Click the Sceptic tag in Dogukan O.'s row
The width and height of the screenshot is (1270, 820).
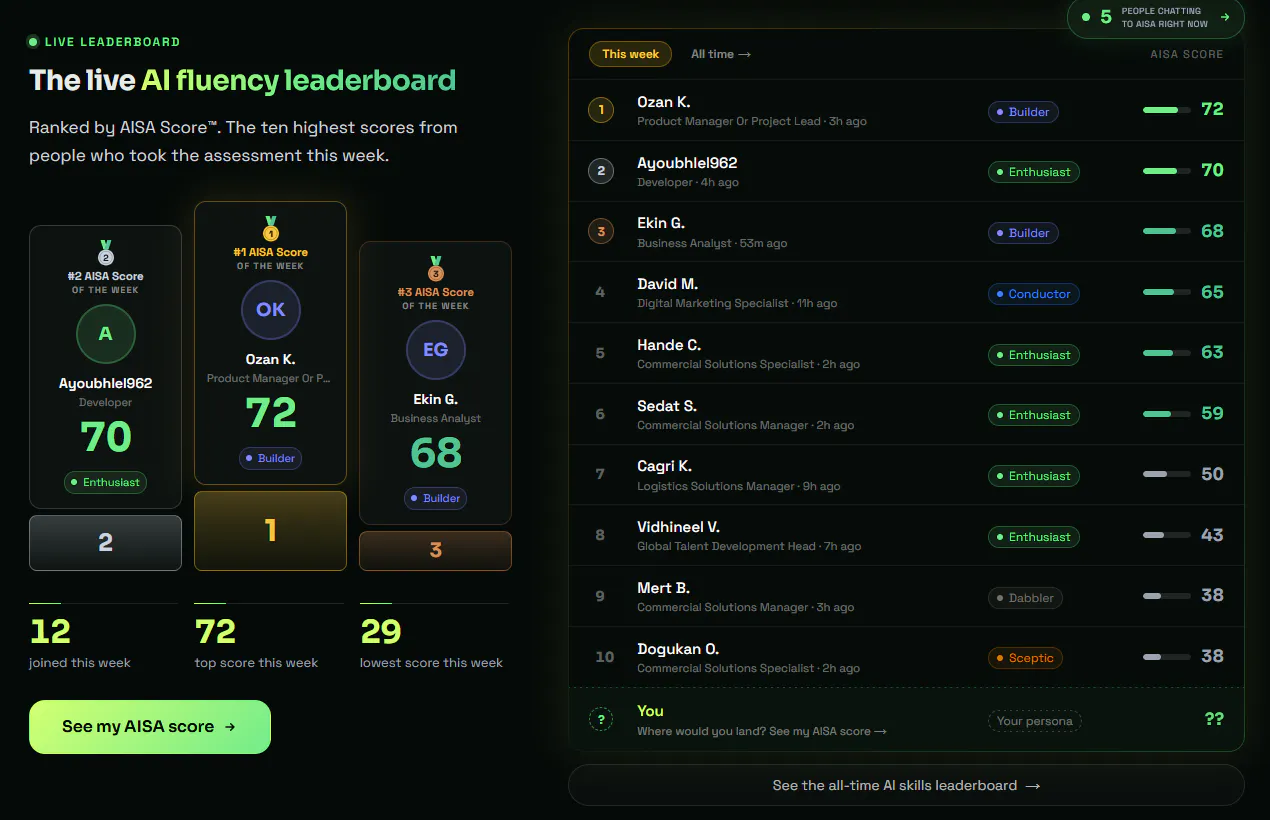[x=1025, y=658]
